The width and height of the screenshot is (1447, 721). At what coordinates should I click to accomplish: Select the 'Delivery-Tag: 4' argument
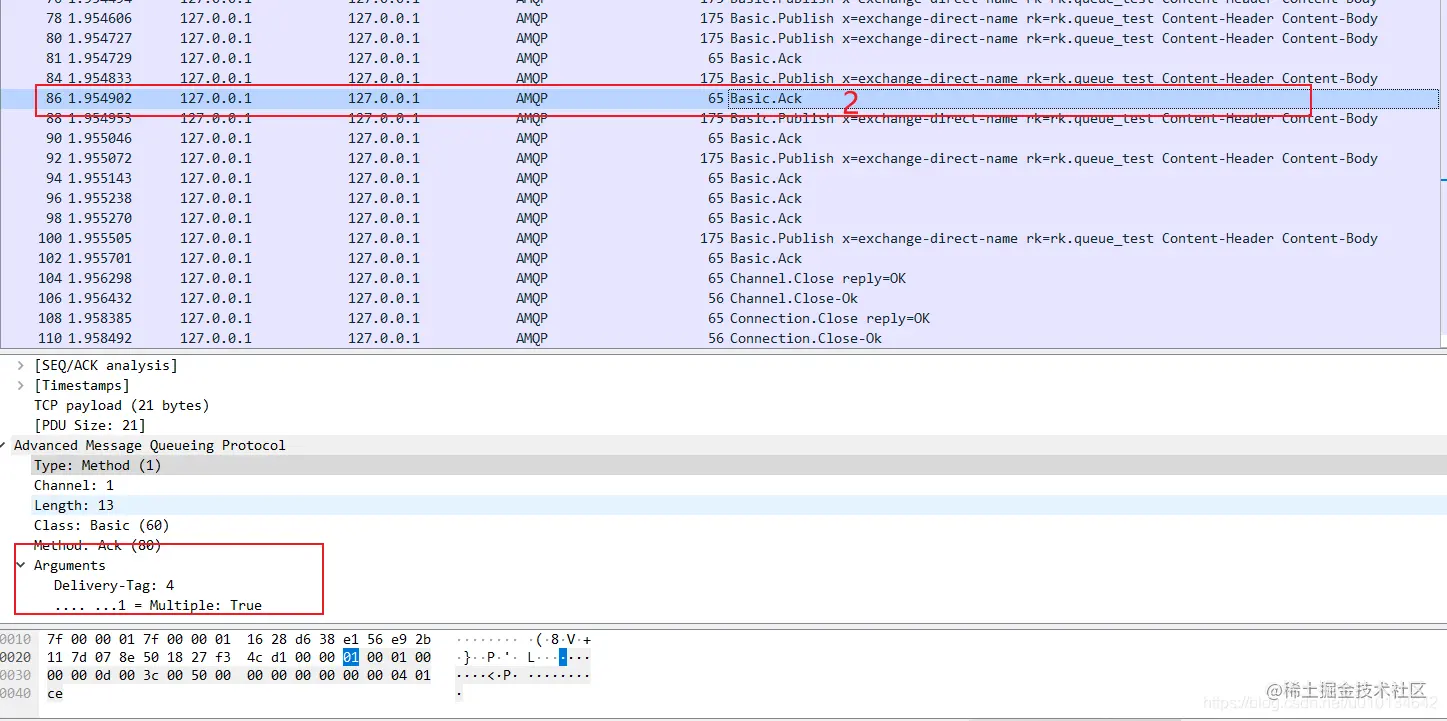tap(114, 585)
